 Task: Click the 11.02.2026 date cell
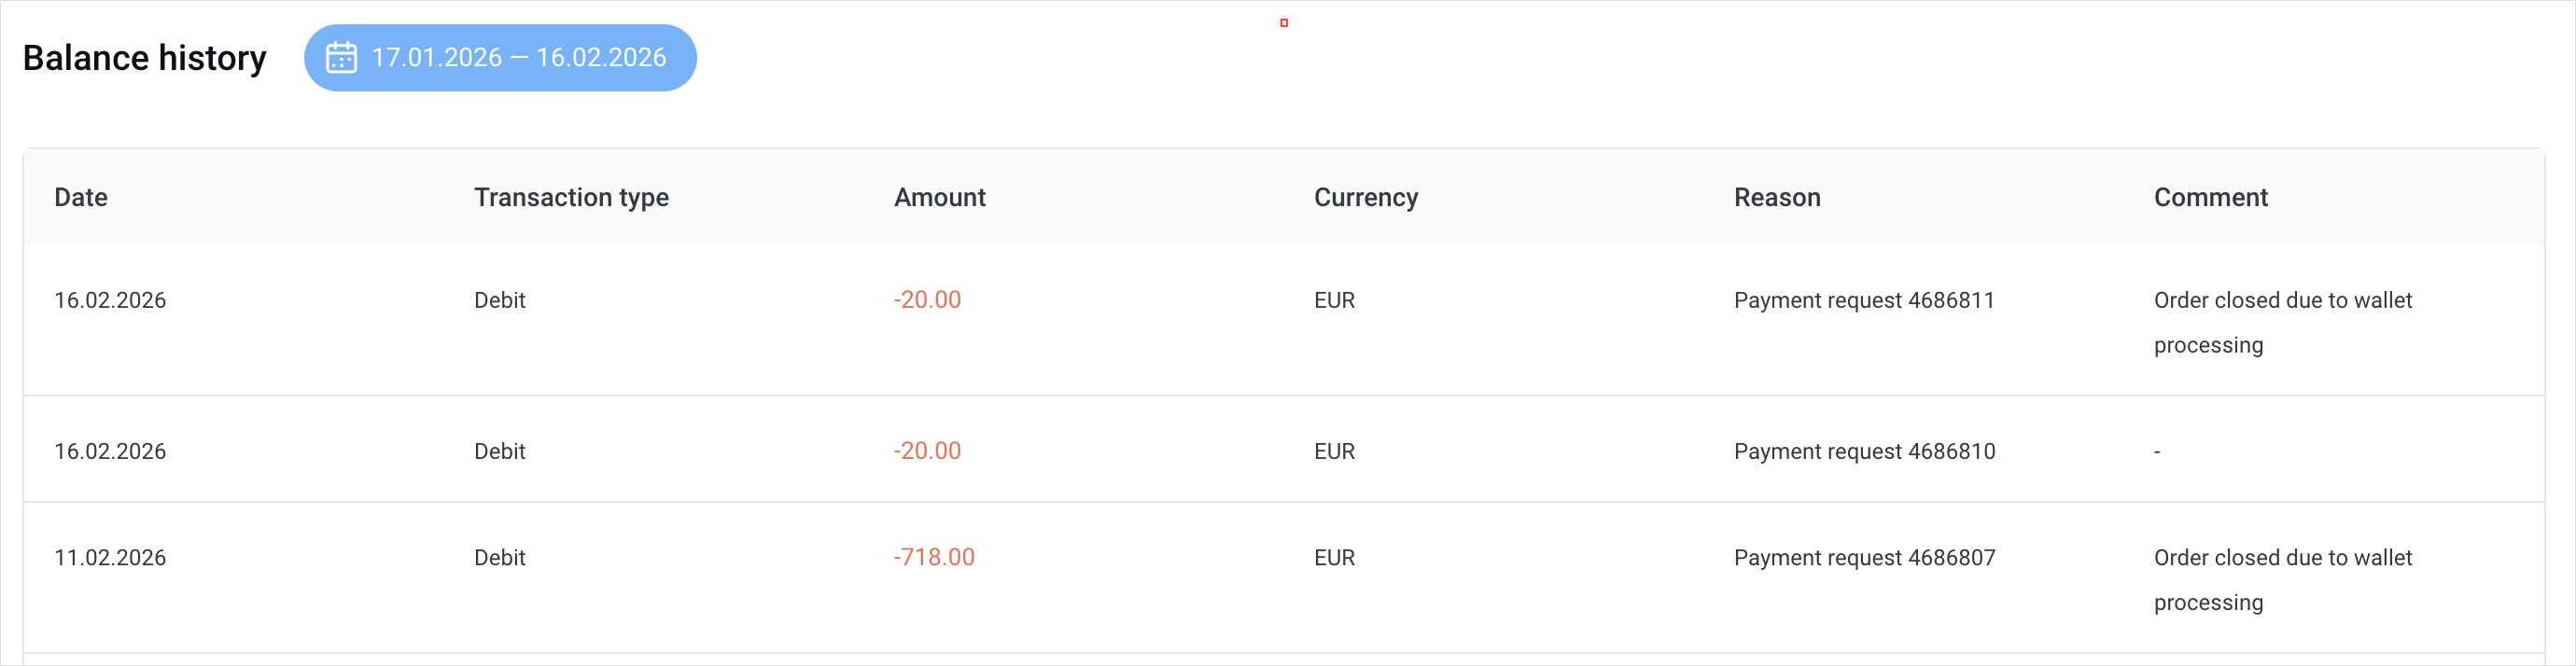[110, 557]
